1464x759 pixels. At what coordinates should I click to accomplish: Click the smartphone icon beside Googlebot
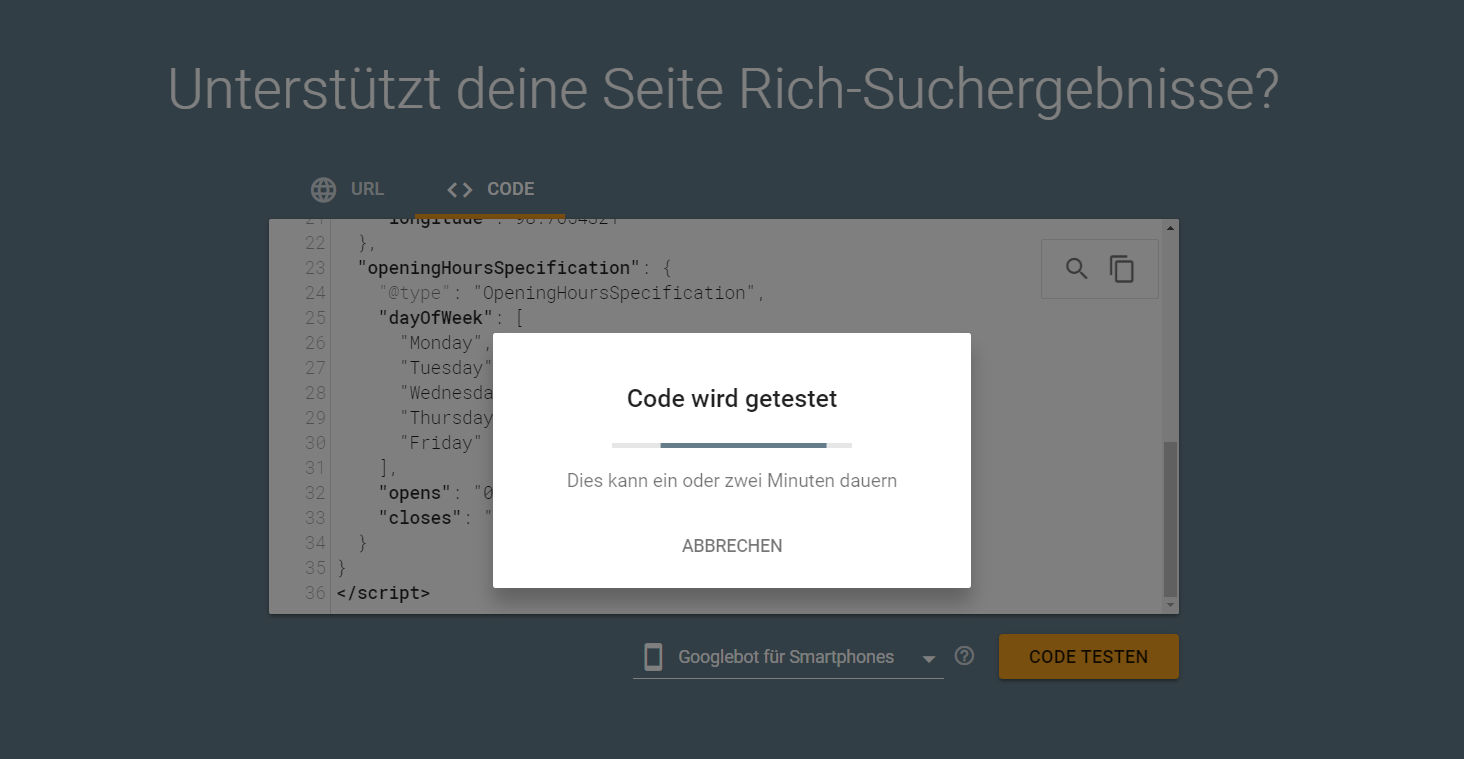click(653, 657)
